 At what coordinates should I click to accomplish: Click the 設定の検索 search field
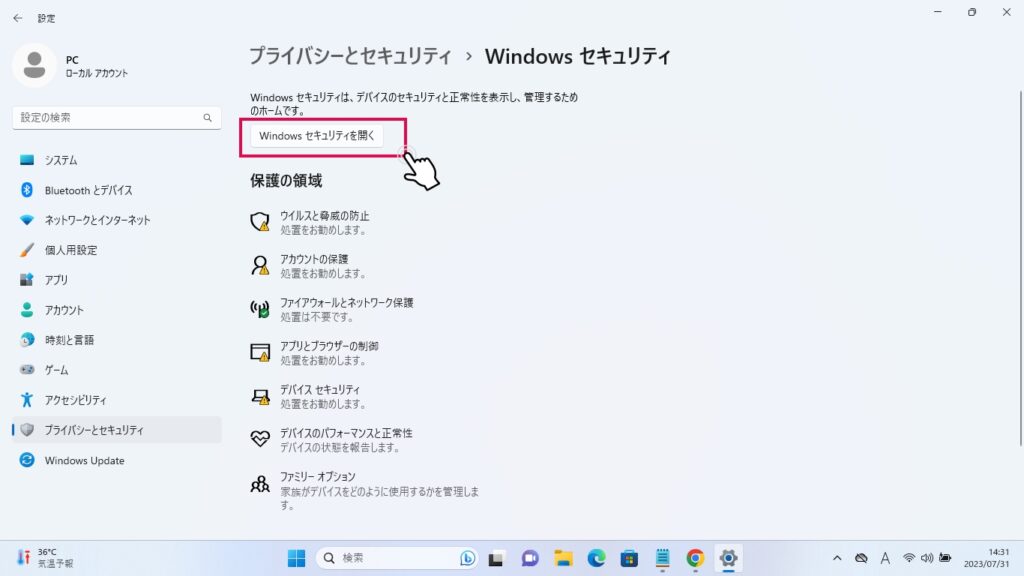pyautogui.click(x=110, y=118)
